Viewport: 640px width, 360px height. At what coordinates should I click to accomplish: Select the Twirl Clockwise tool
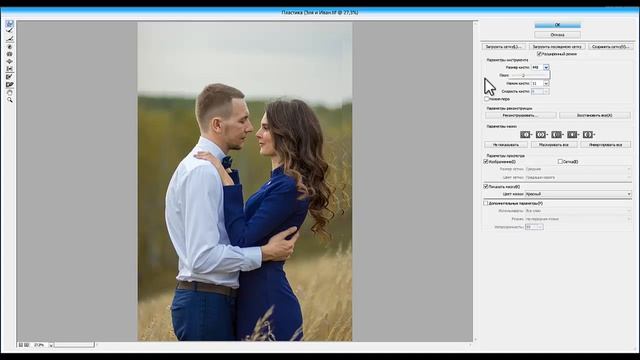coord(9,47)
